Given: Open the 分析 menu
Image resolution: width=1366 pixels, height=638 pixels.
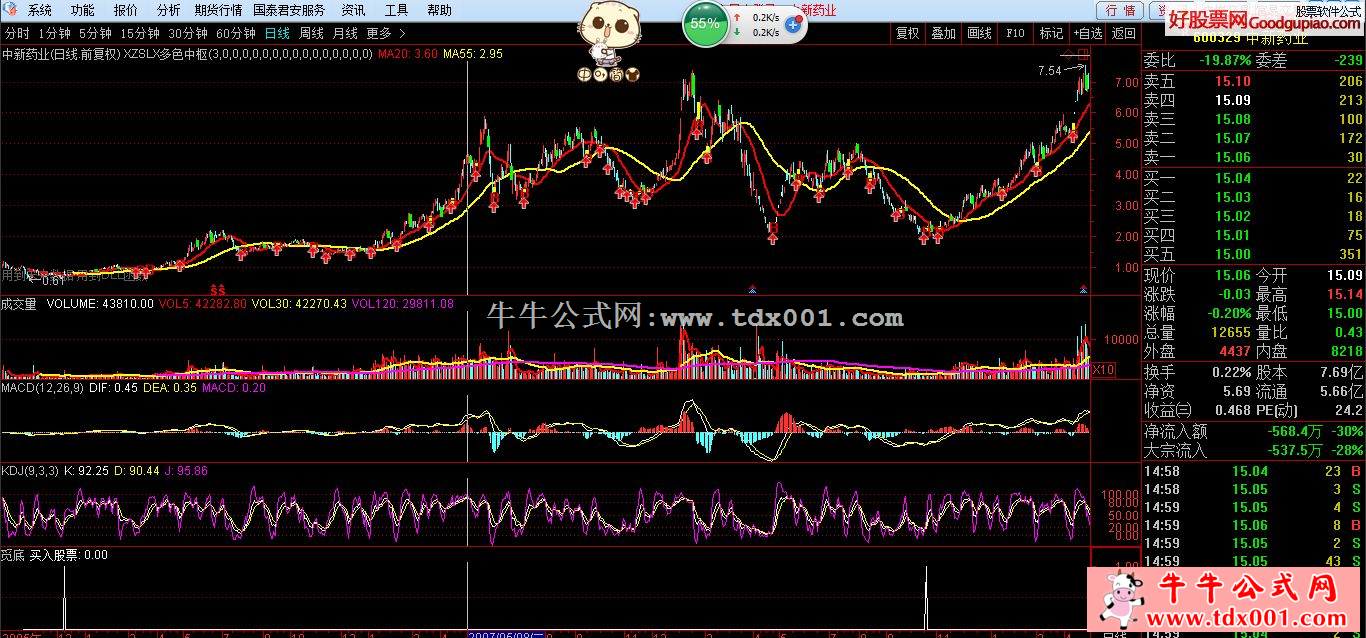Looking at the screenshot, I should click(169, 10).
